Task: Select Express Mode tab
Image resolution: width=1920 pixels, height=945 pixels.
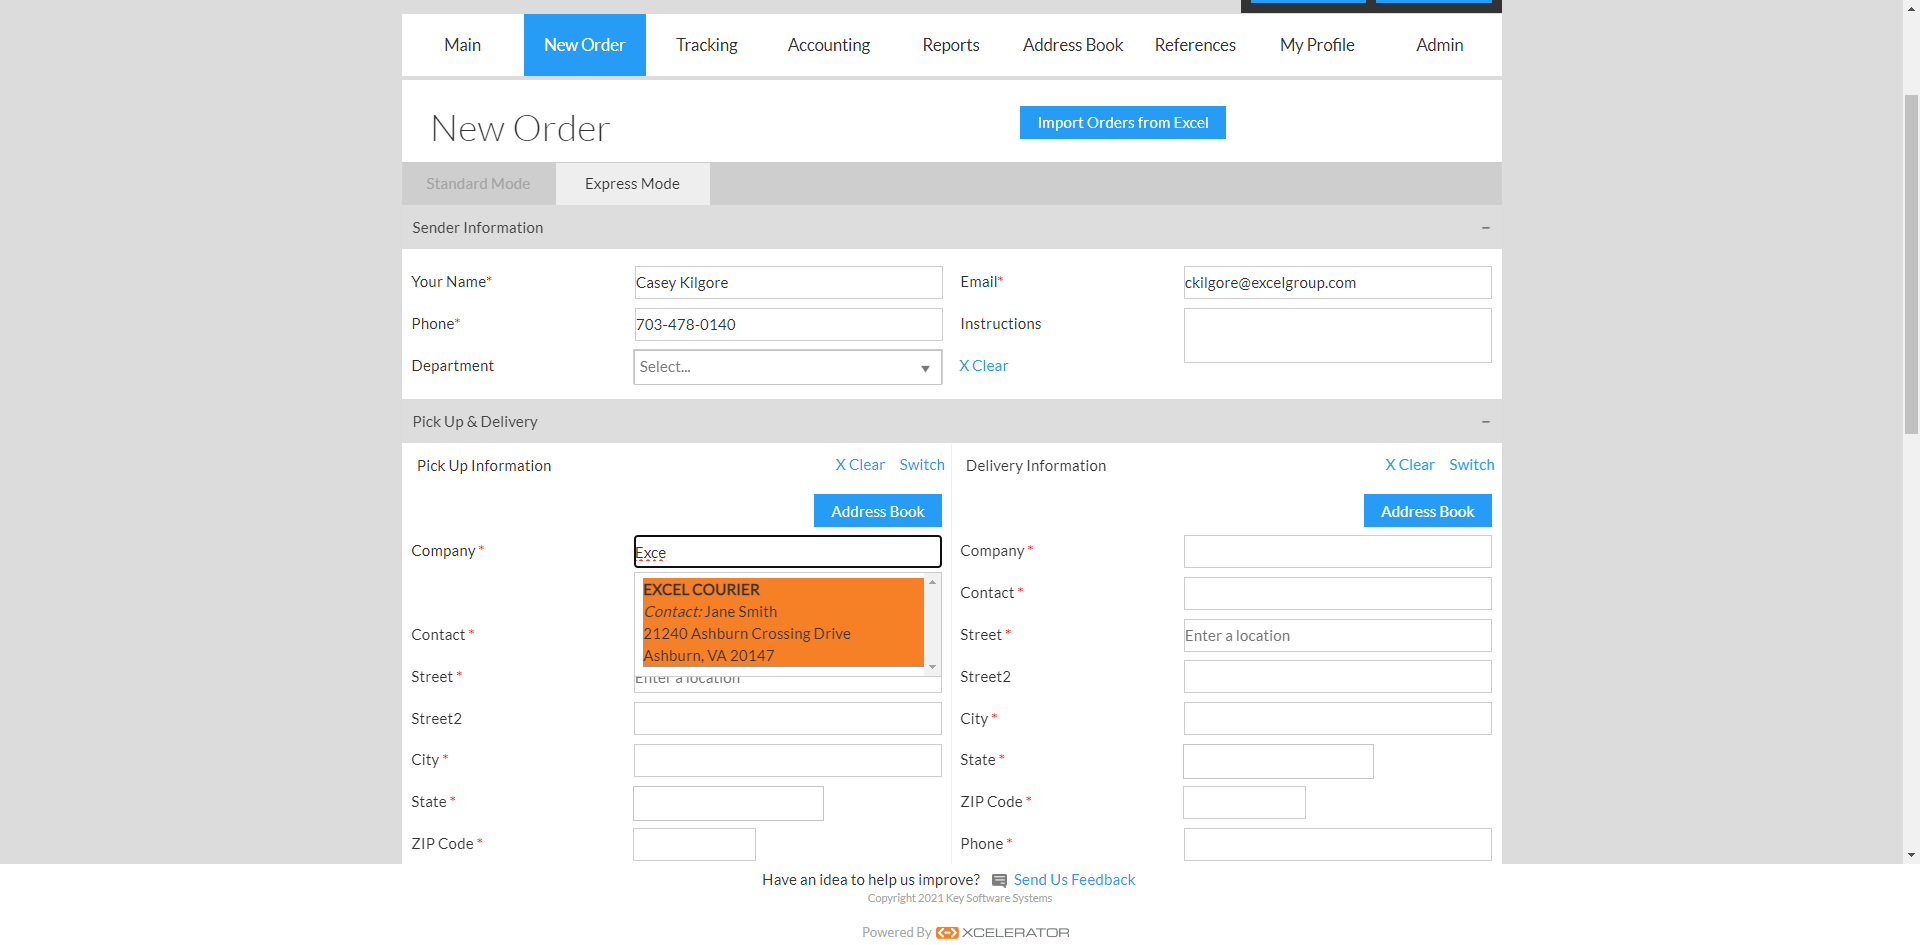Action: tap(632, 184)
